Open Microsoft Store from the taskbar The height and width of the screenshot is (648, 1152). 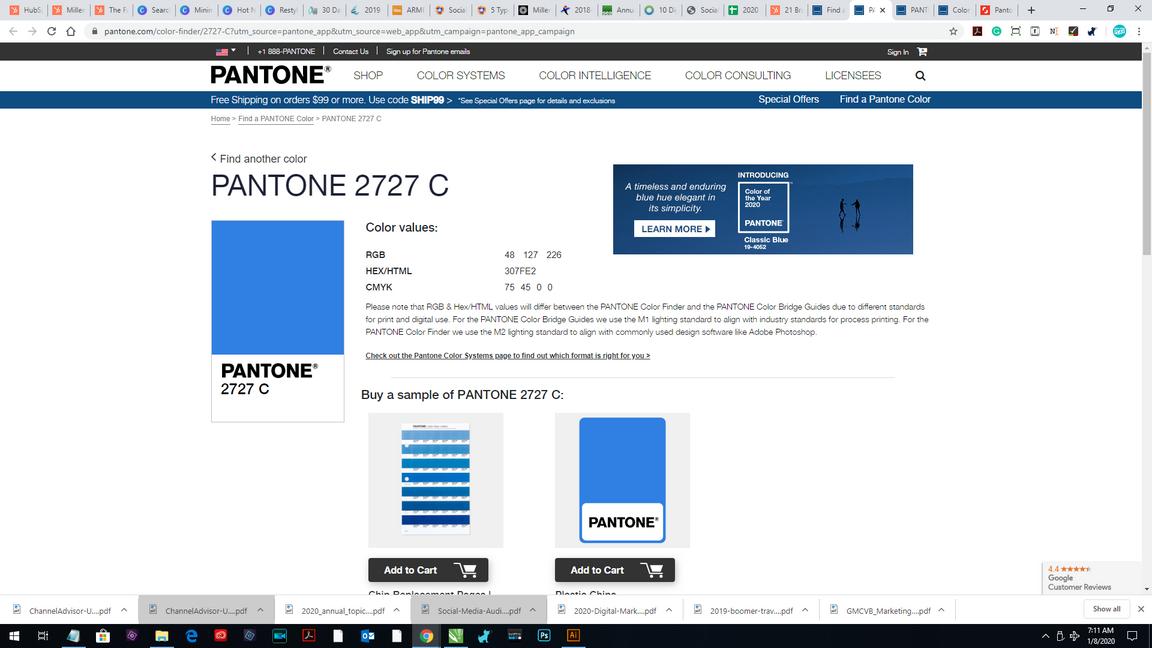(x=103, y=636)
